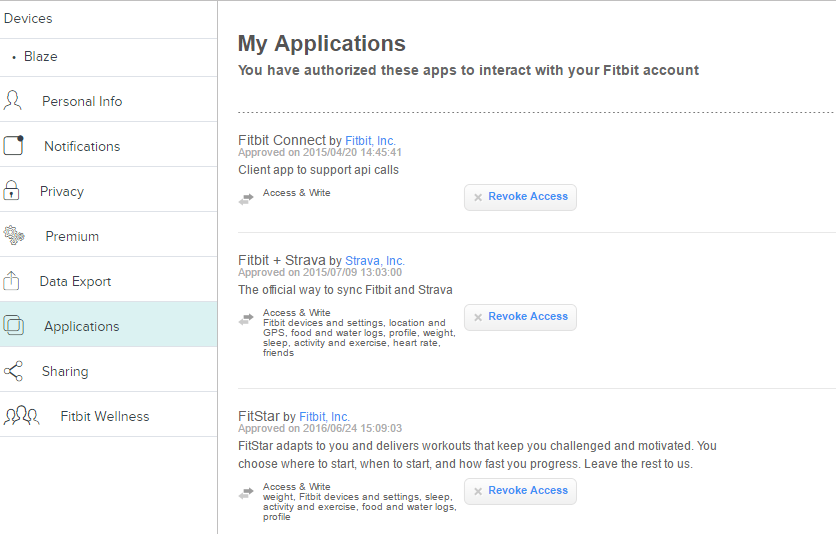This screenshot has height=534, width=836.
Task: Click the Notifications icon in sidebar
Action: 13,145
